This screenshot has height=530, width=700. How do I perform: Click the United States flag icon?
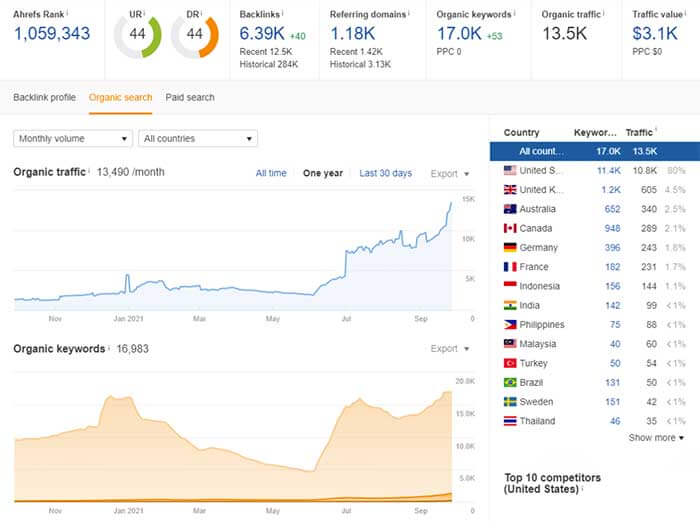coord(510,170)
